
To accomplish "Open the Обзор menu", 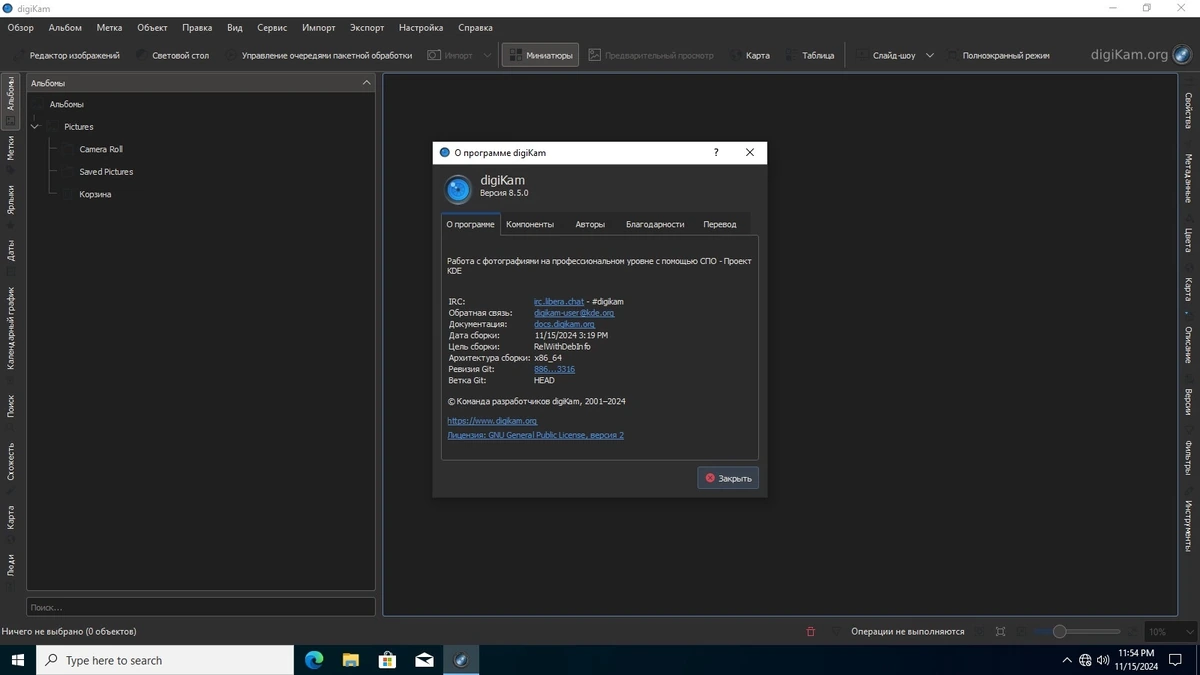I will click(20, 28).
